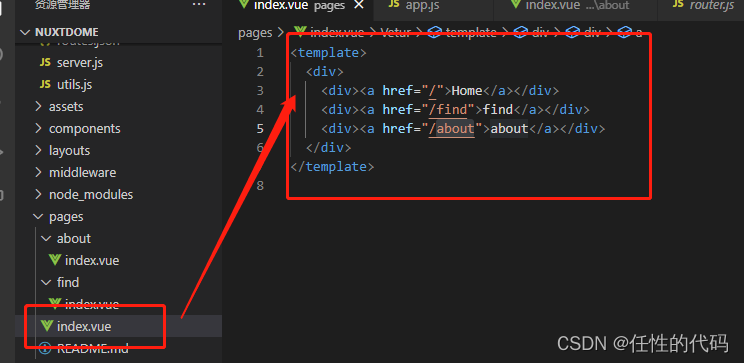
Task: Close the index.vue pages editor tab
Action: click(x=359, y=5)
